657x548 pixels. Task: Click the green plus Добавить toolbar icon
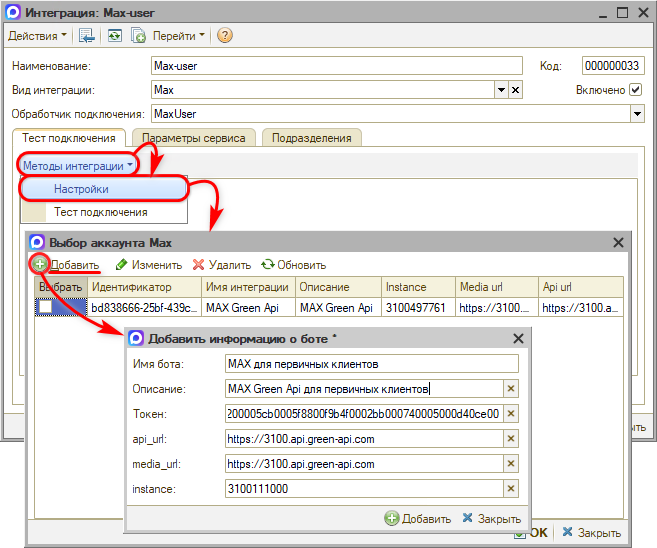[x=40, y=264]
